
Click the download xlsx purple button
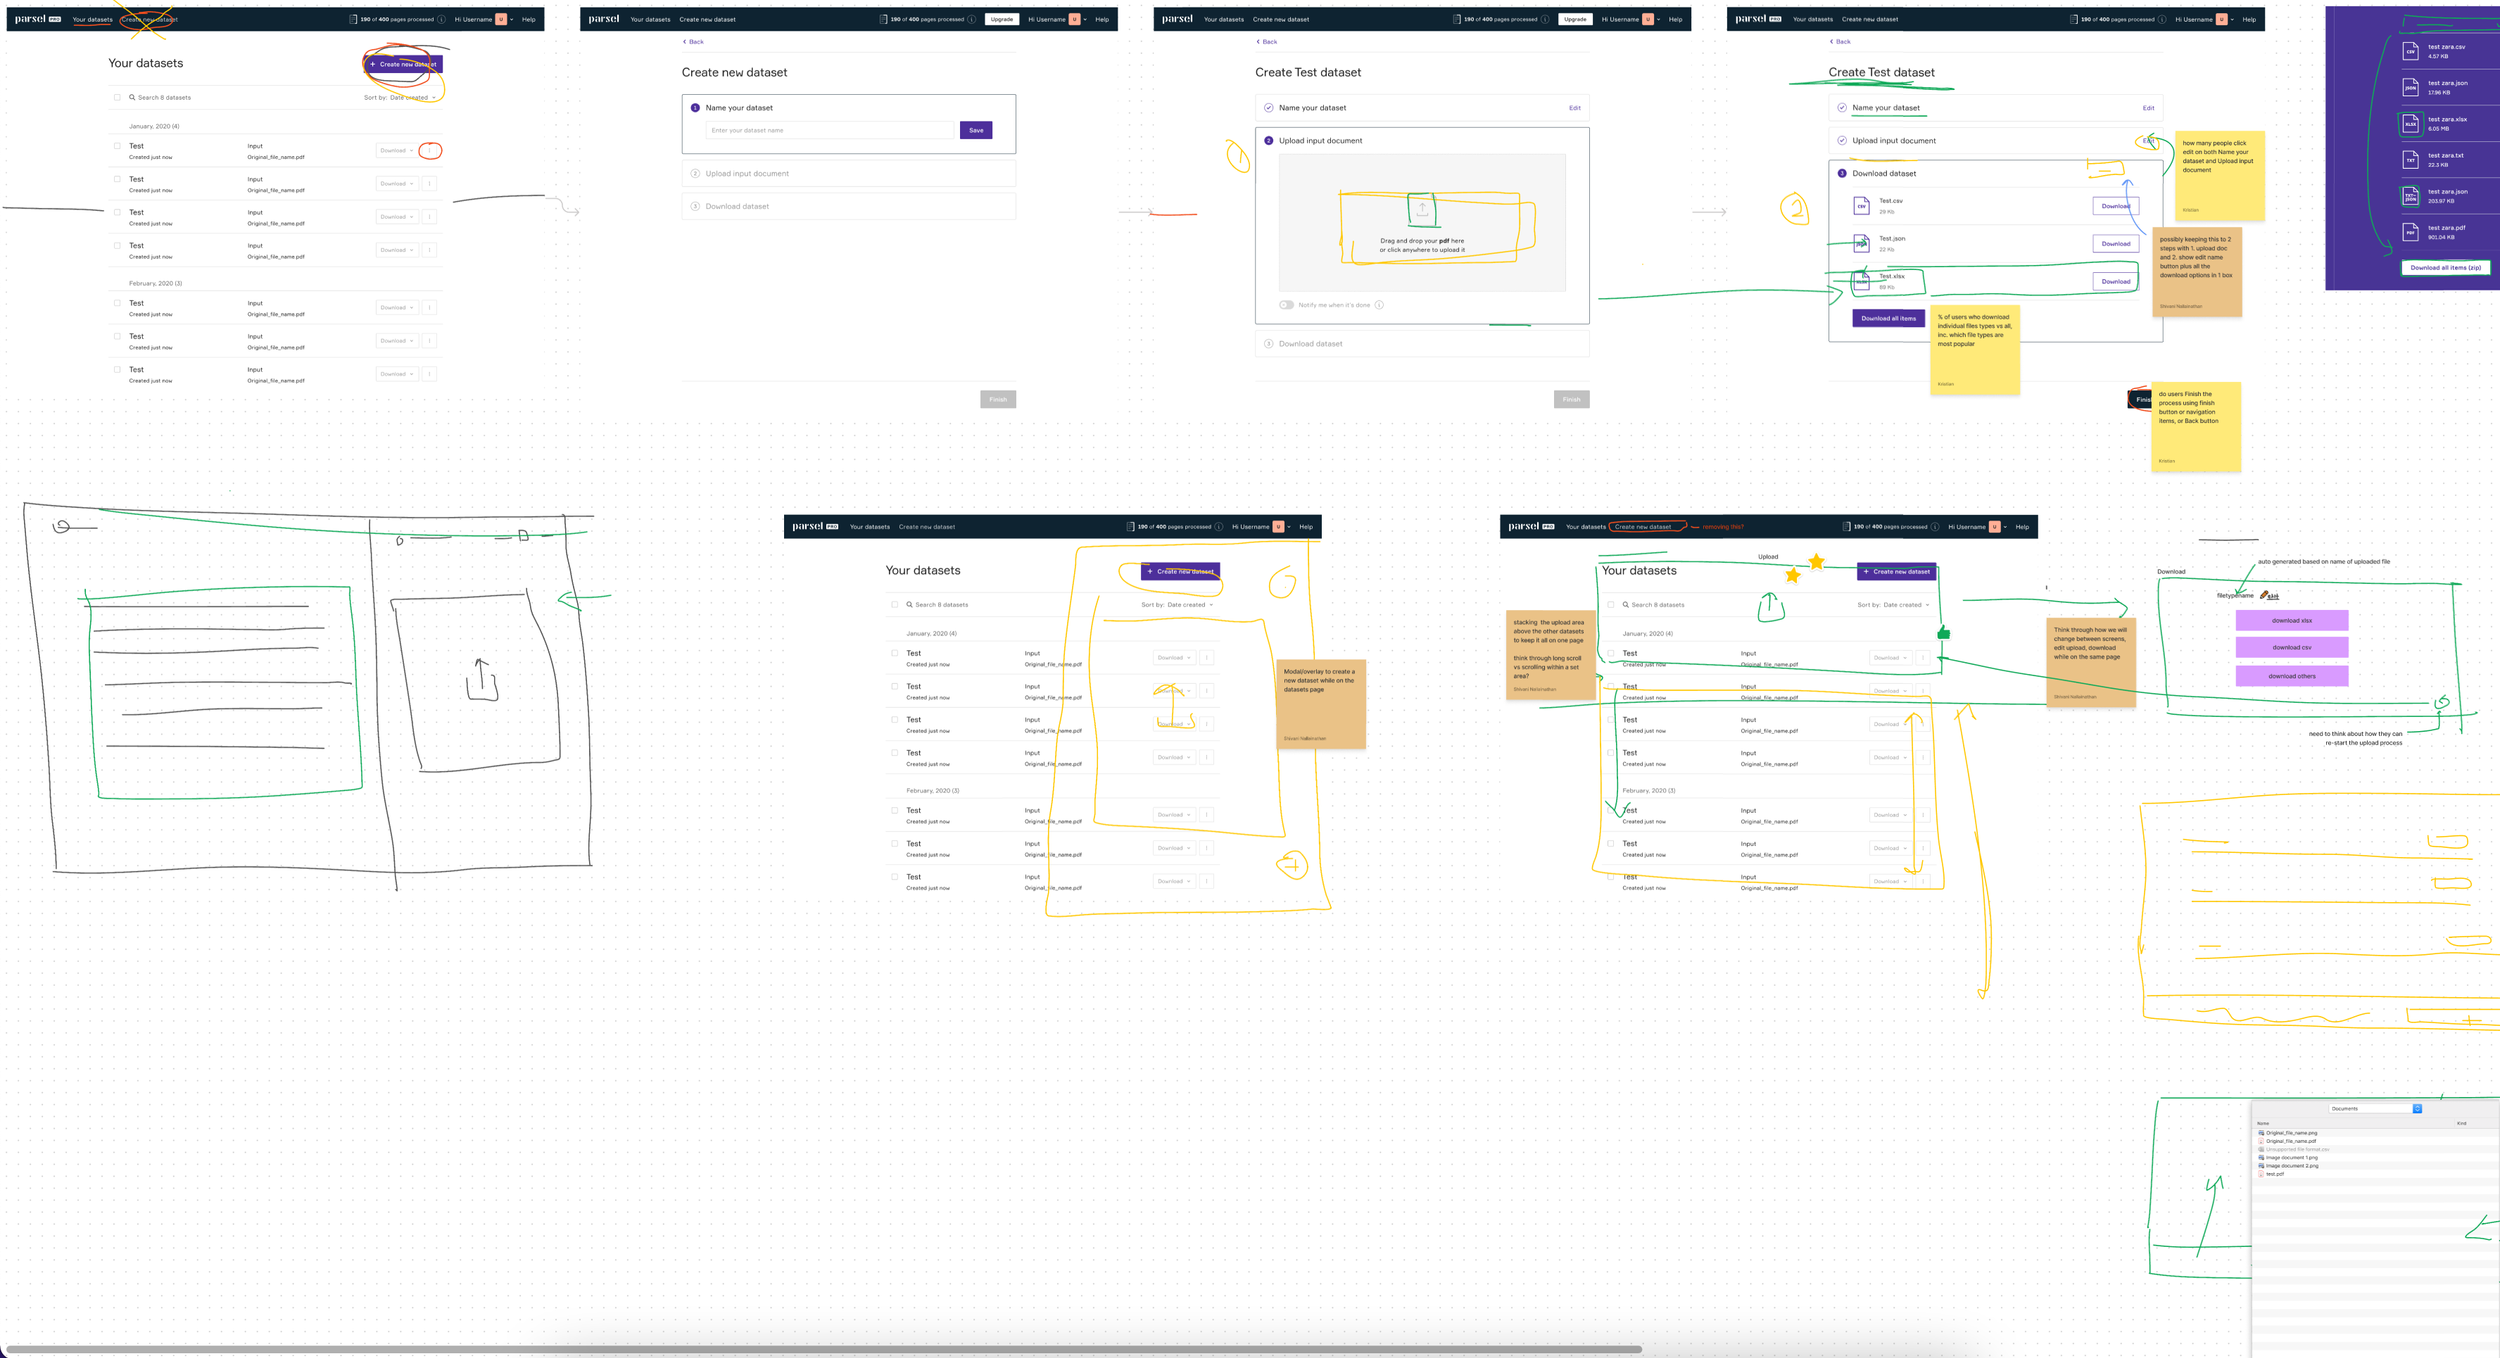click(2291, 620)
